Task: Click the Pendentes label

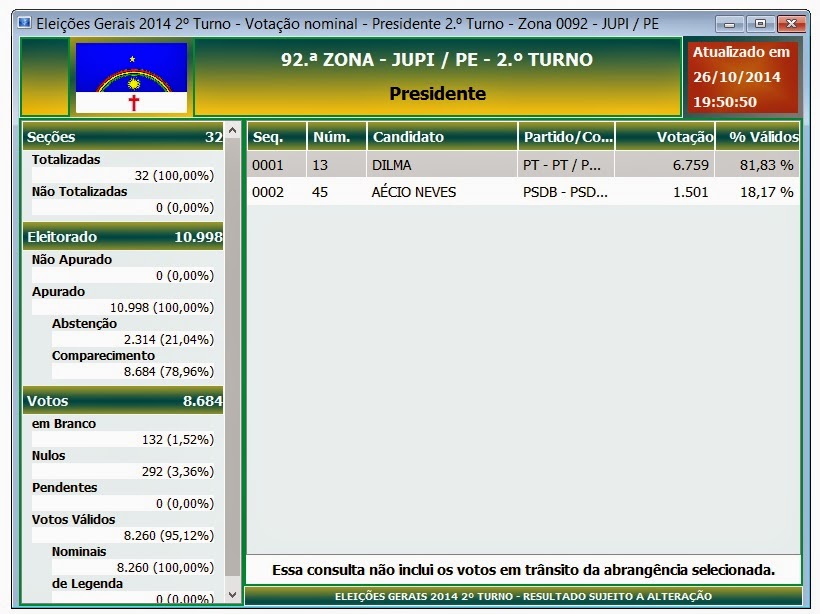Action: (64, 487)
